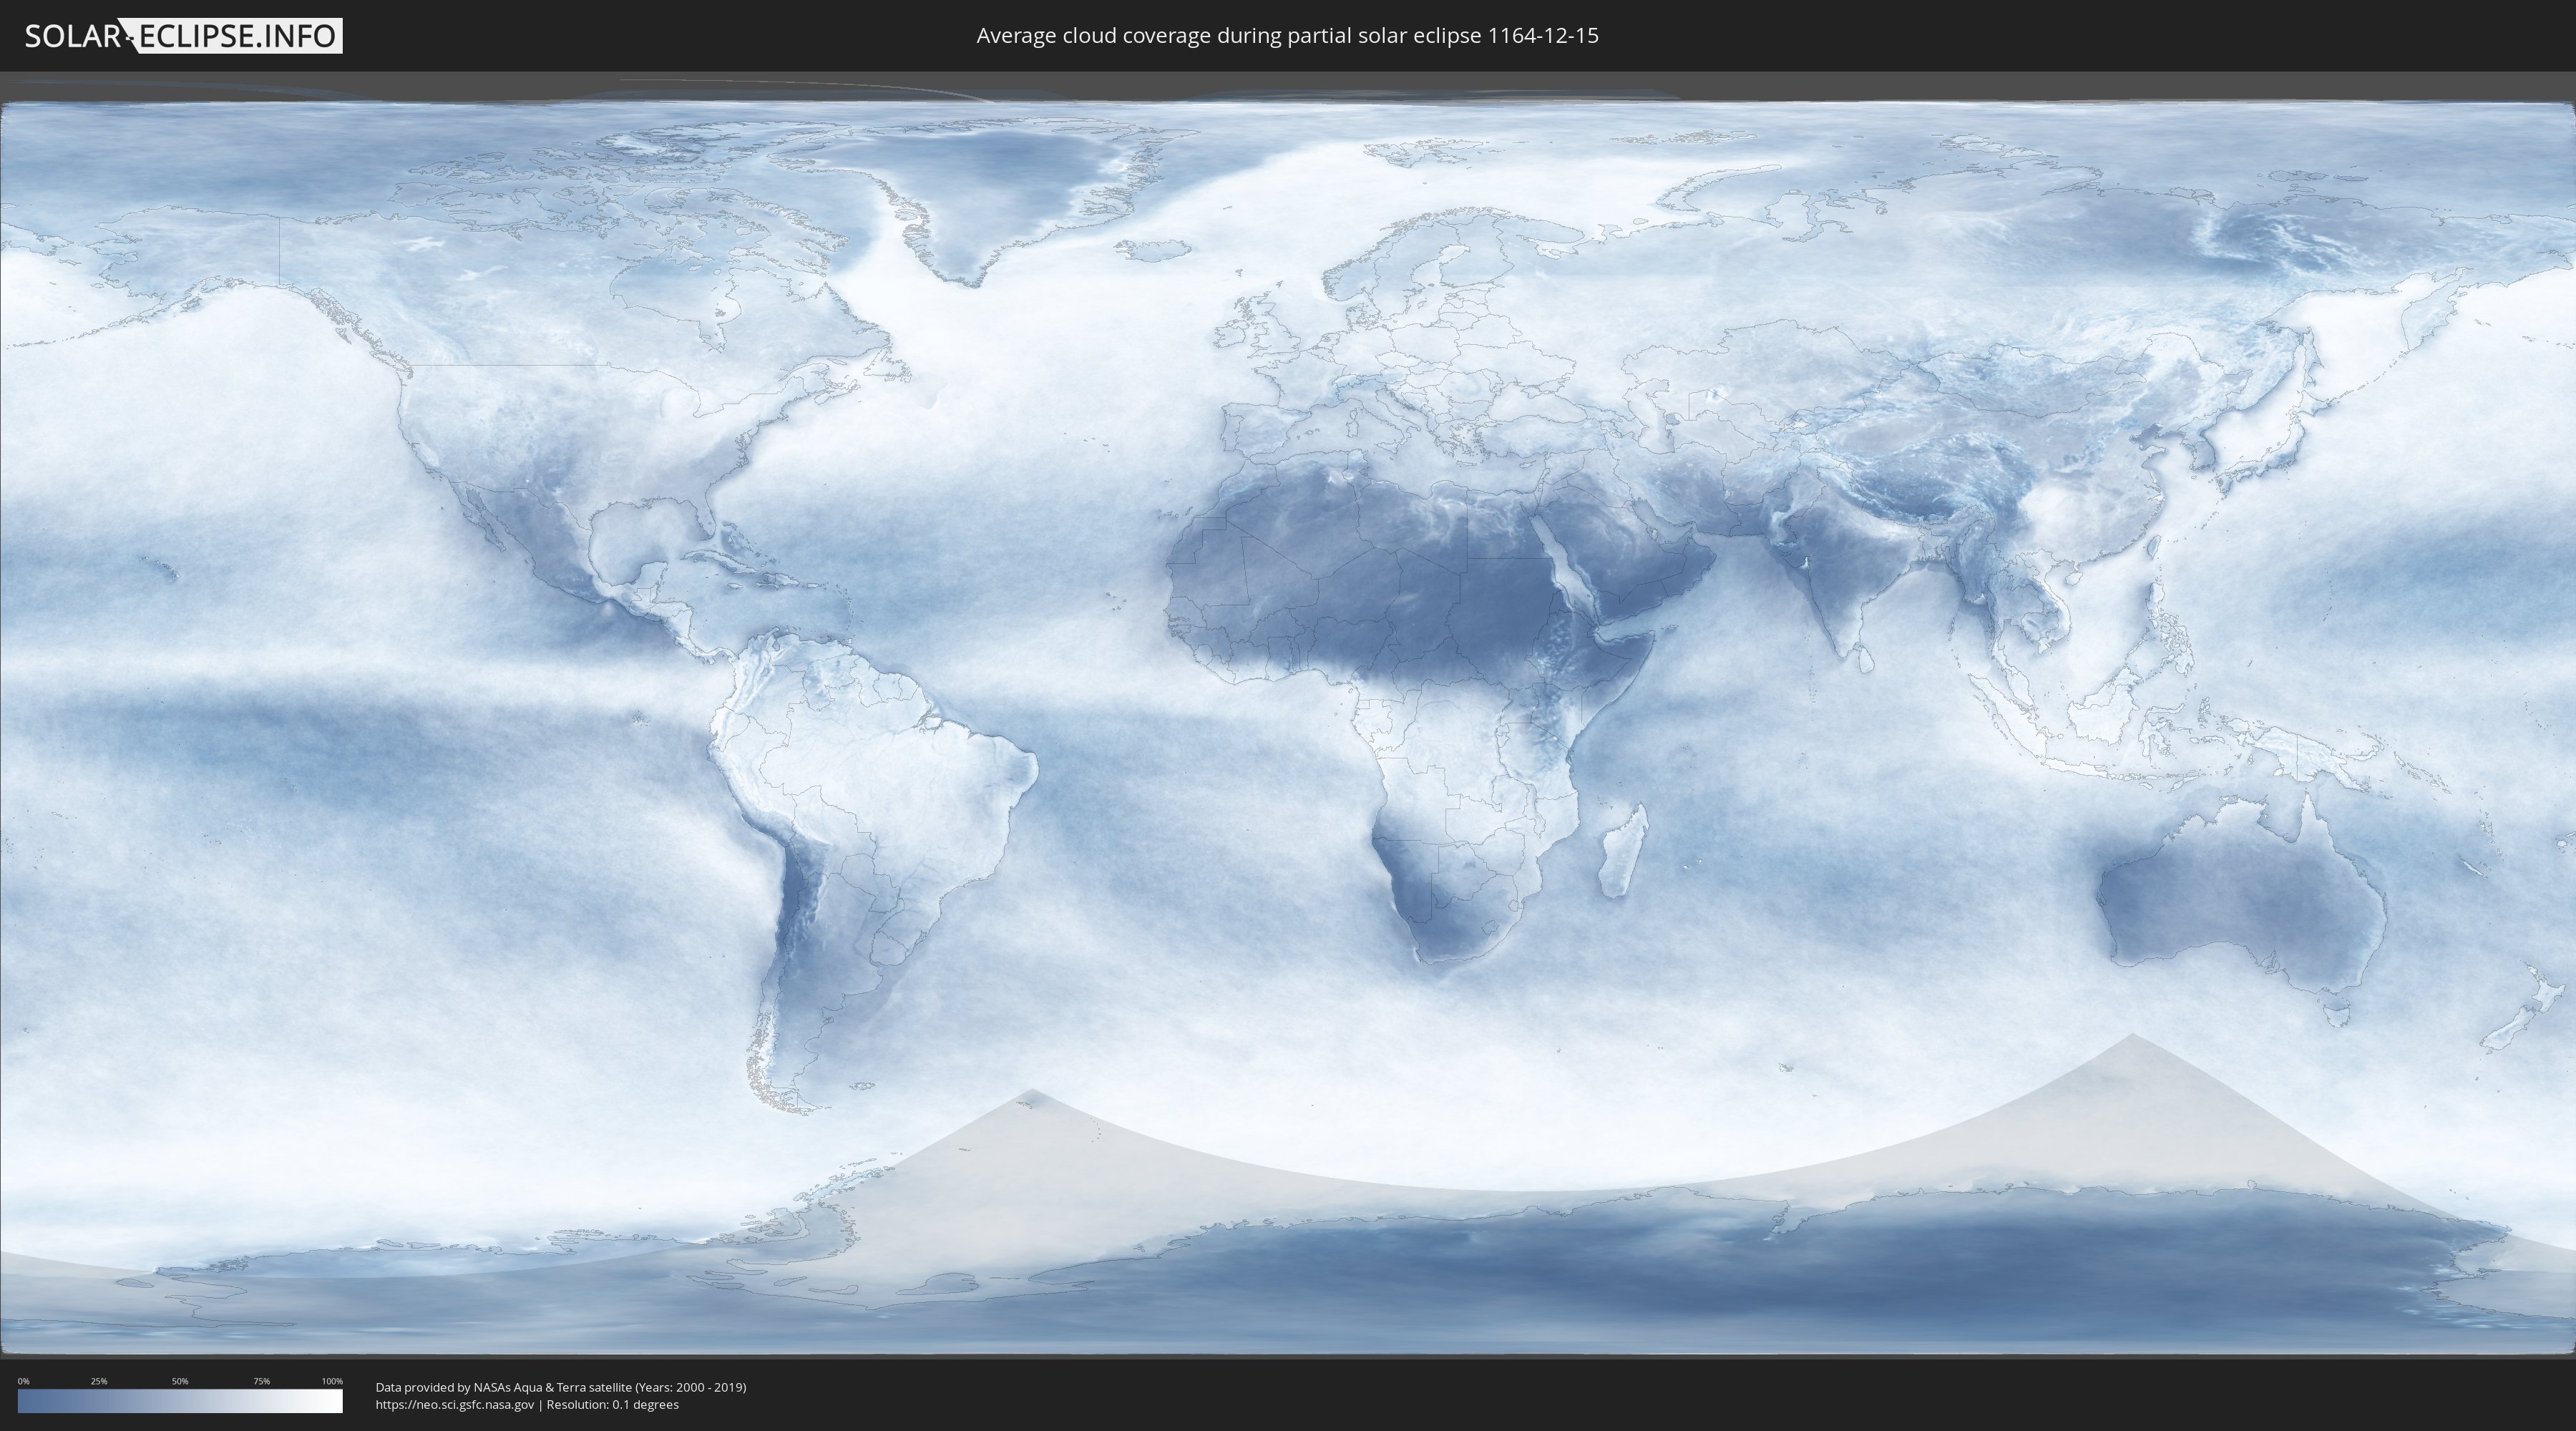
Task: Click the cloud coverage map title text
Action: tap(1287, 36)
